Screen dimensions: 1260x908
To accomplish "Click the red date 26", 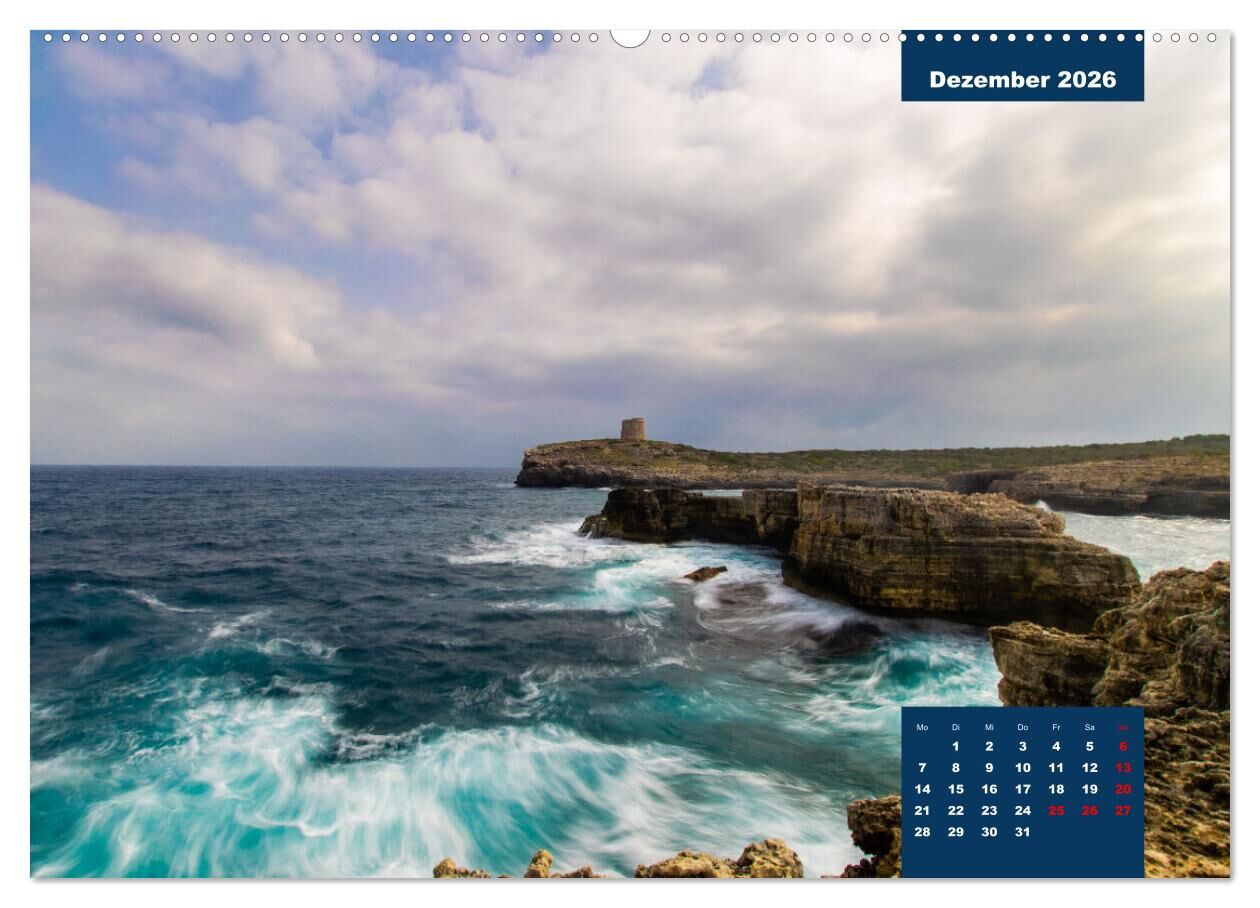I will 1089,811.
